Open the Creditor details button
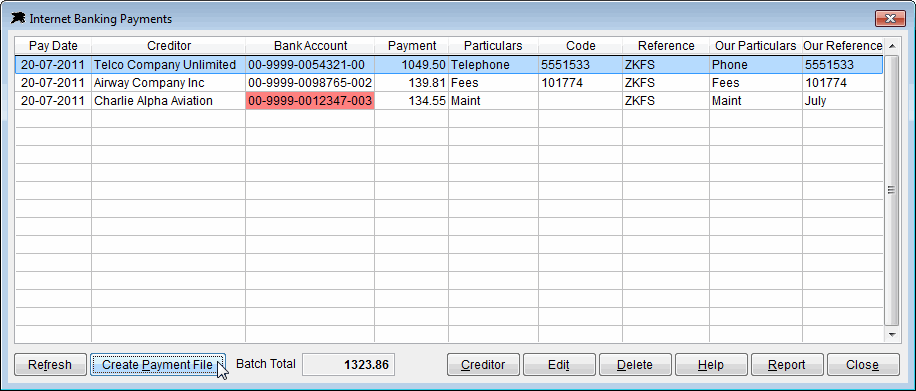Screen dimensions: 916x391 tap(483, 365)
